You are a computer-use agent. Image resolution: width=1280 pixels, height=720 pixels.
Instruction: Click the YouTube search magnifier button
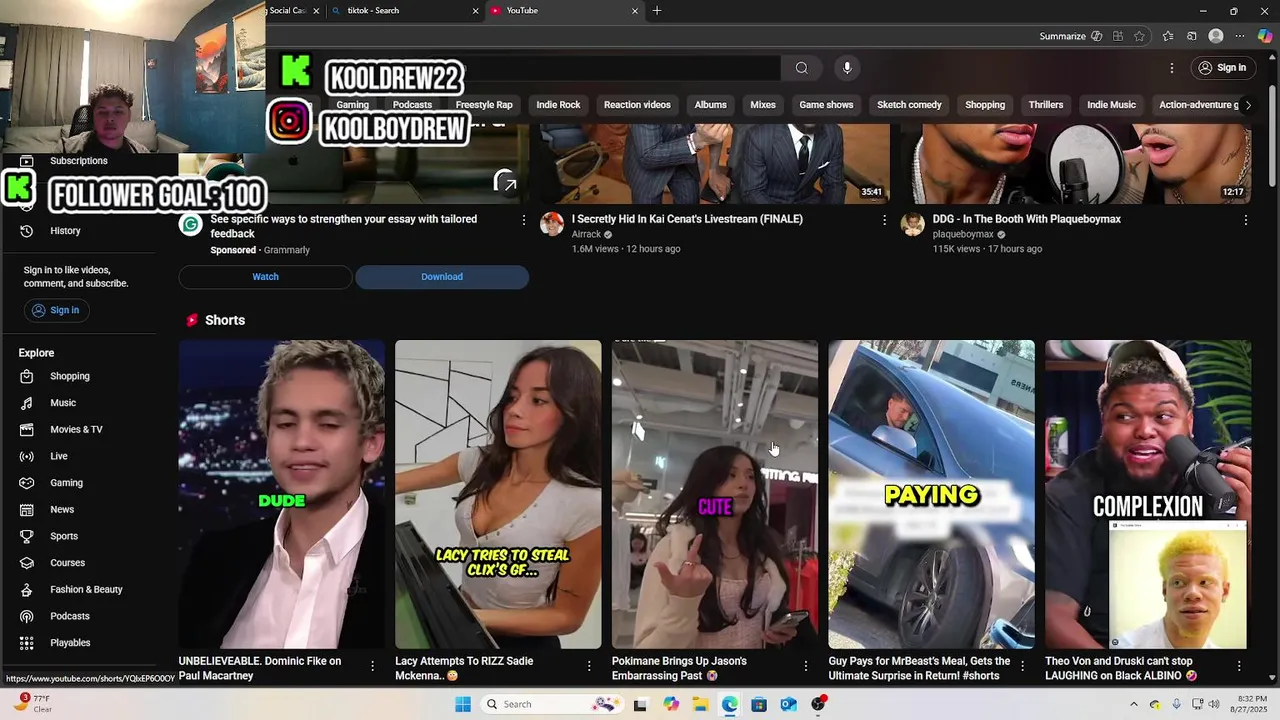801,68
